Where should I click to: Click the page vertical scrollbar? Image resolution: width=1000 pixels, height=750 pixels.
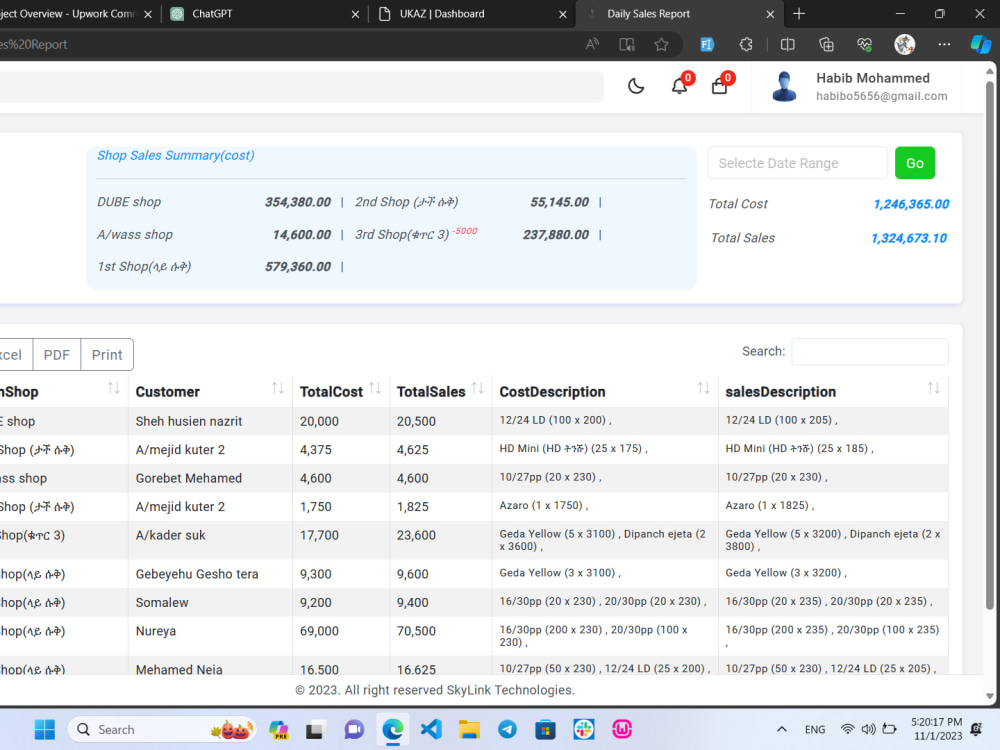tap(989, 344)
